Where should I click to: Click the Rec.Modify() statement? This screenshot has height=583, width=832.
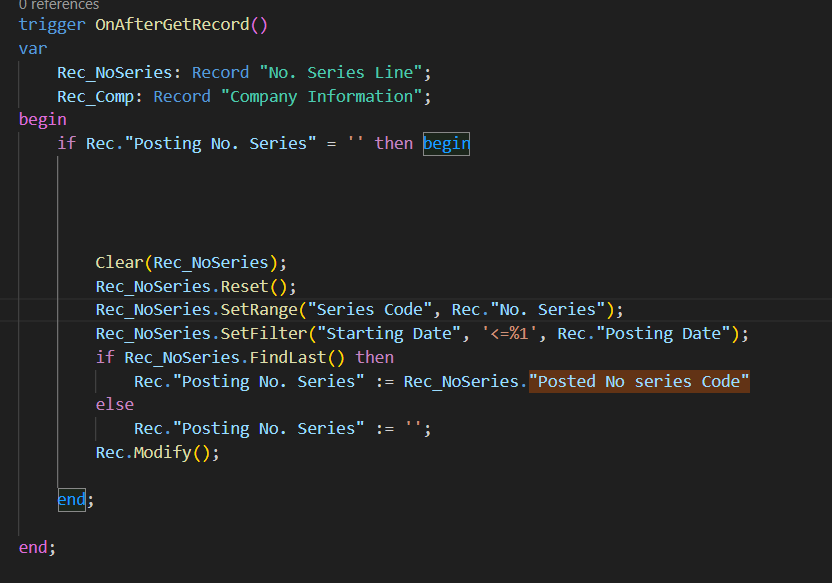(157, 452)
